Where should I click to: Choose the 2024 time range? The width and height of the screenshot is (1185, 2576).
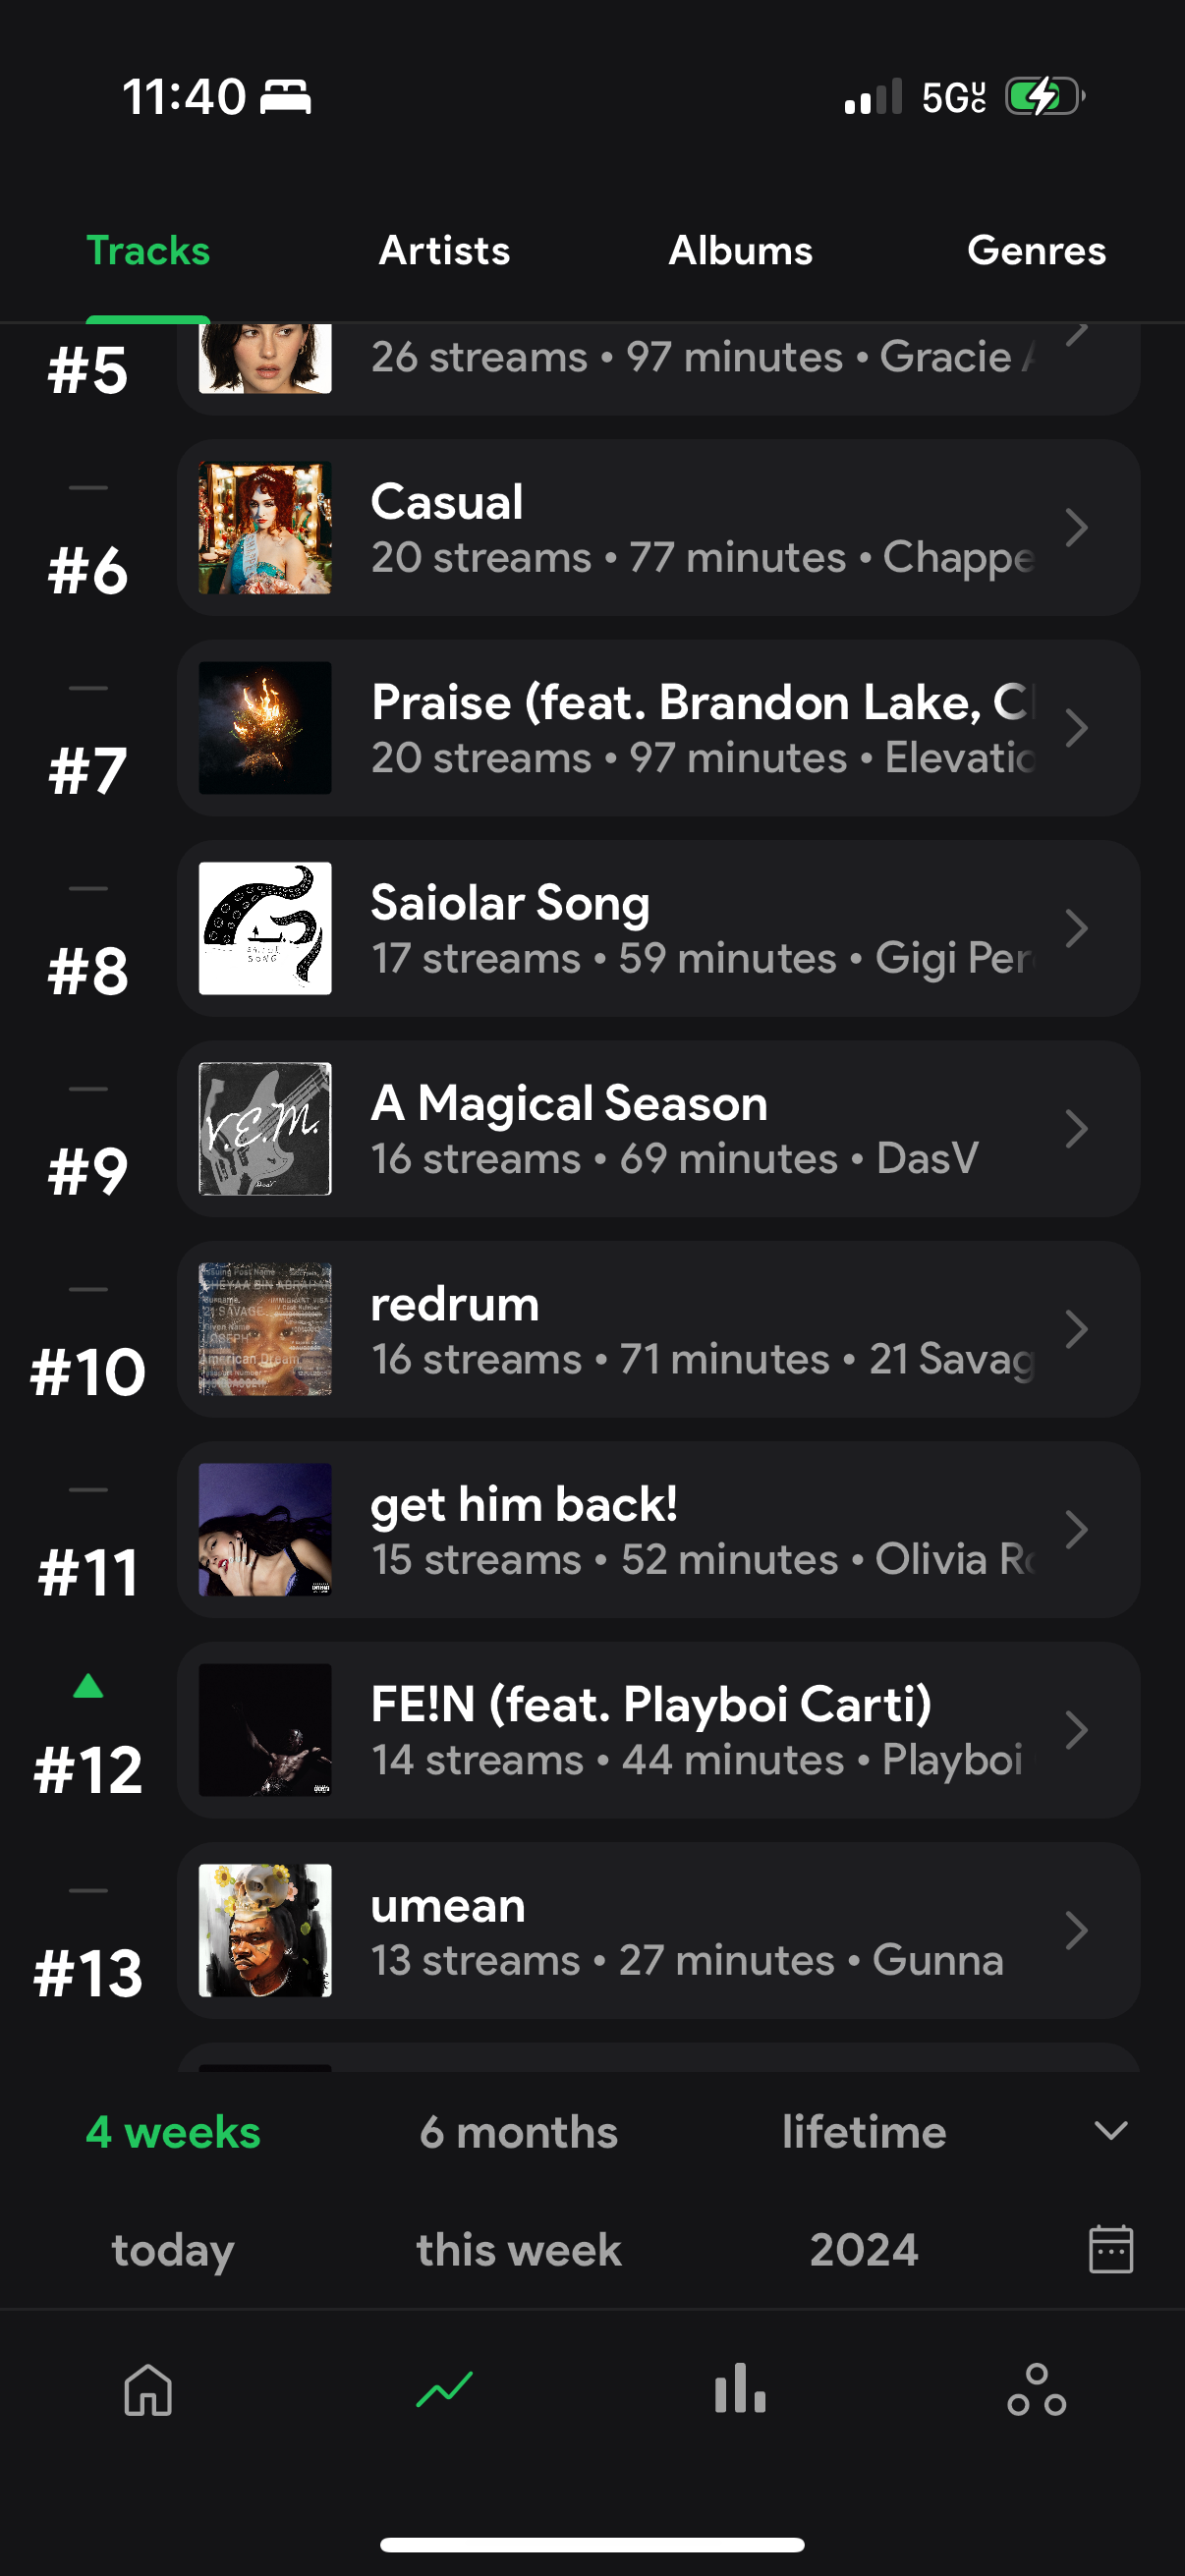tap(864, 2250)
